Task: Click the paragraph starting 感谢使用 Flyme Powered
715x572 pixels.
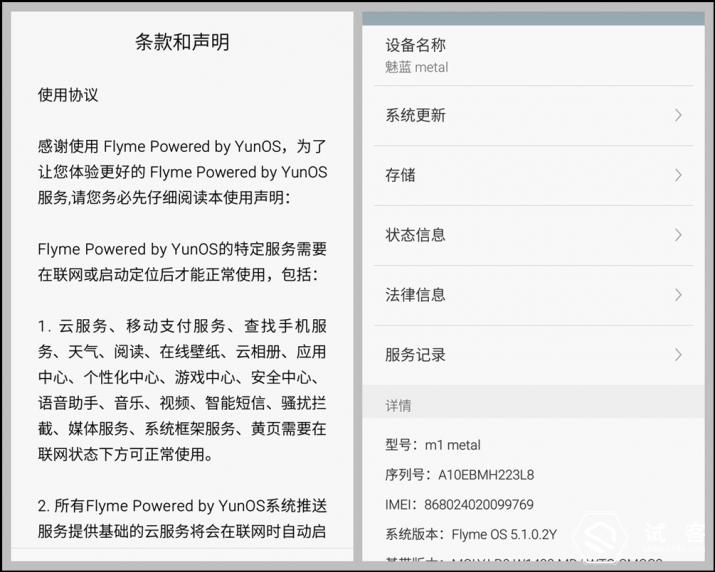Action: 182,172
